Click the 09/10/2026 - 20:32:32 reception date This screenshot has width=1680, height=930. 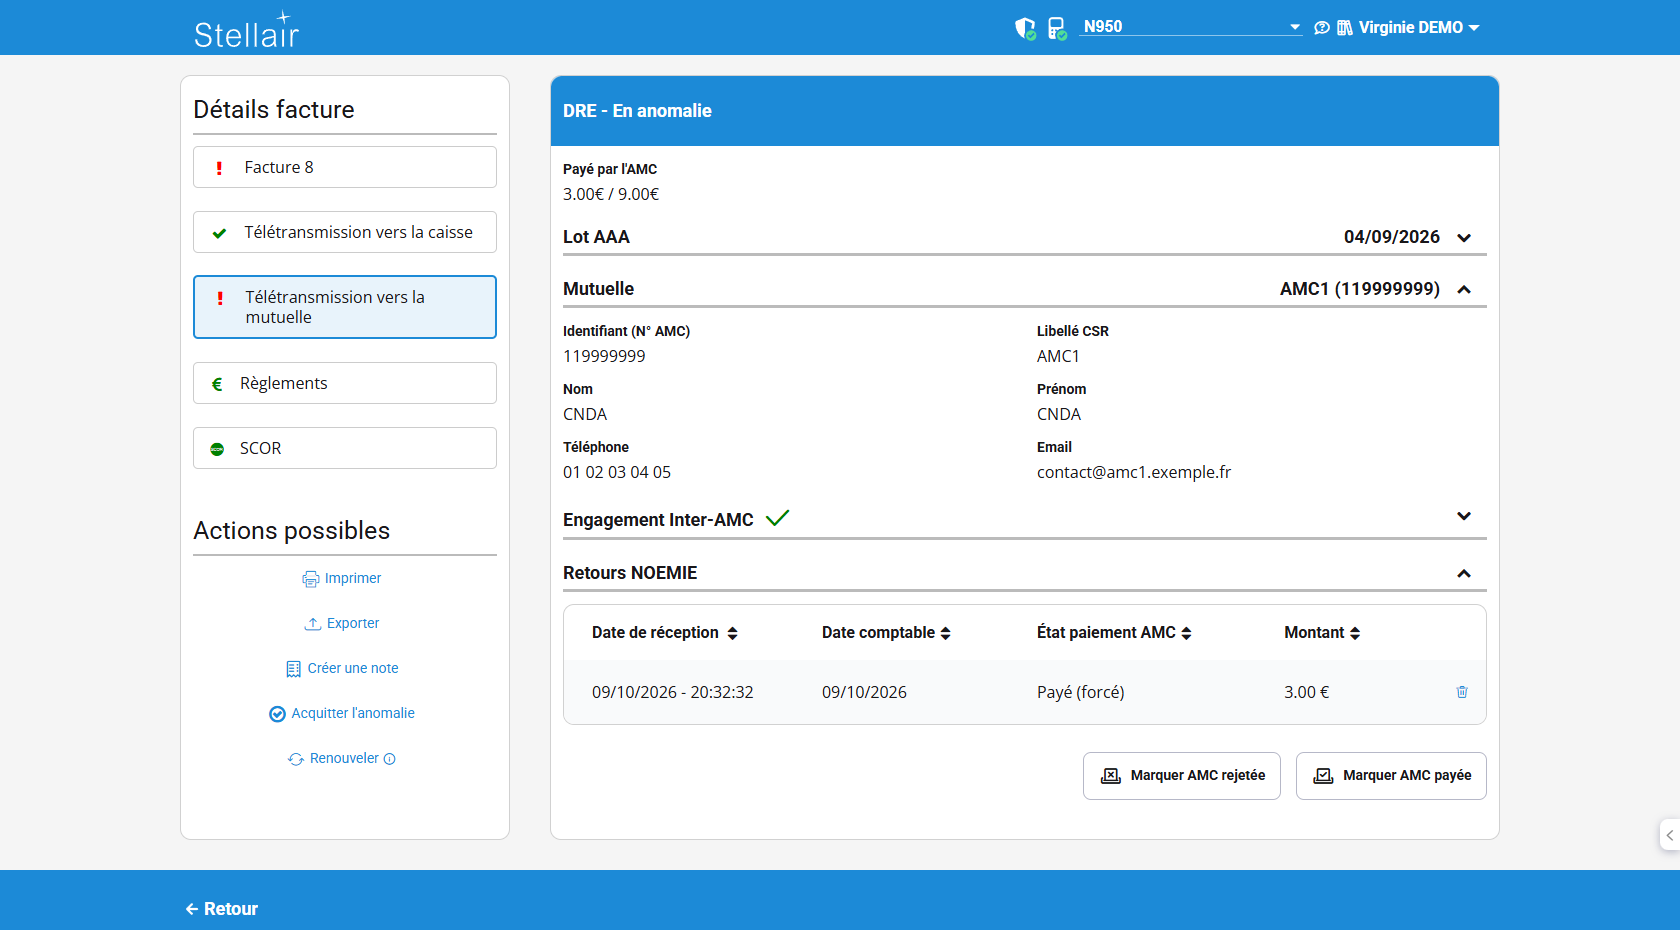(673, 692)
